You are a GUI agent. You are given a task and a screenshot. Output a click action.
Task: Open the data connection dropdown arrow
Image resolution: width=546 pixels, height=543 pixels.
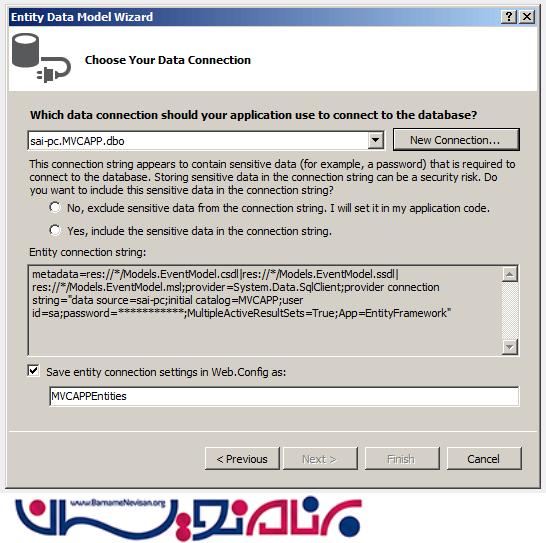coord(375,140)
